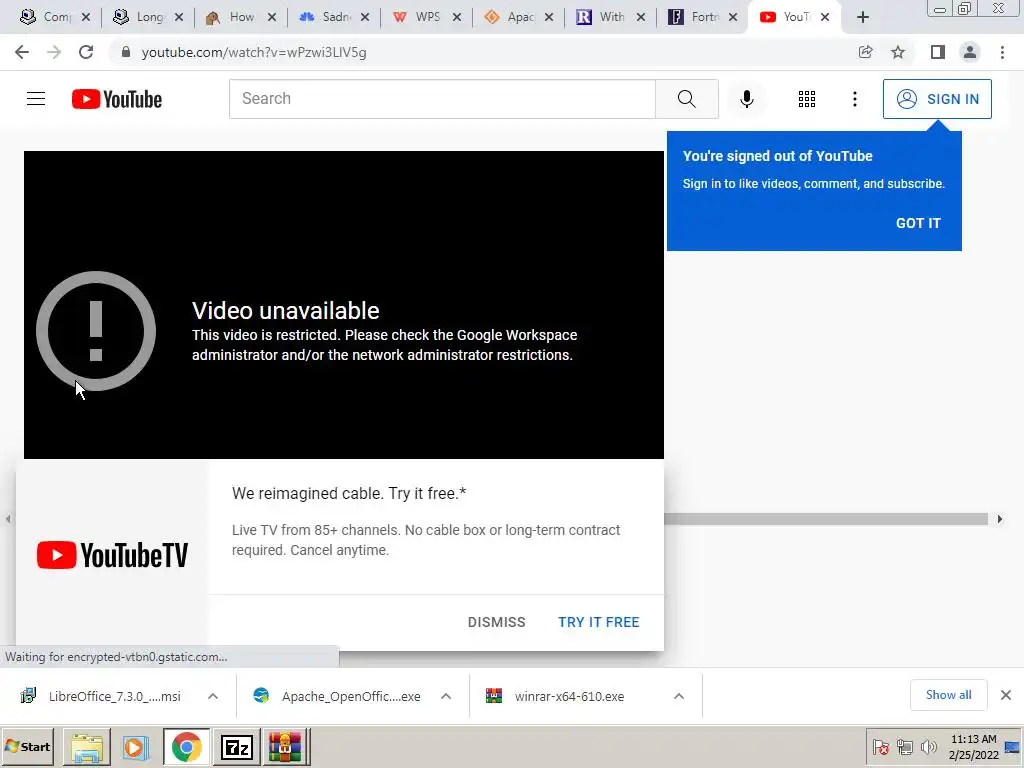Open 7-Zip from the taskbar
Viewport: 1024px width, 768px height.
(237, 746)
